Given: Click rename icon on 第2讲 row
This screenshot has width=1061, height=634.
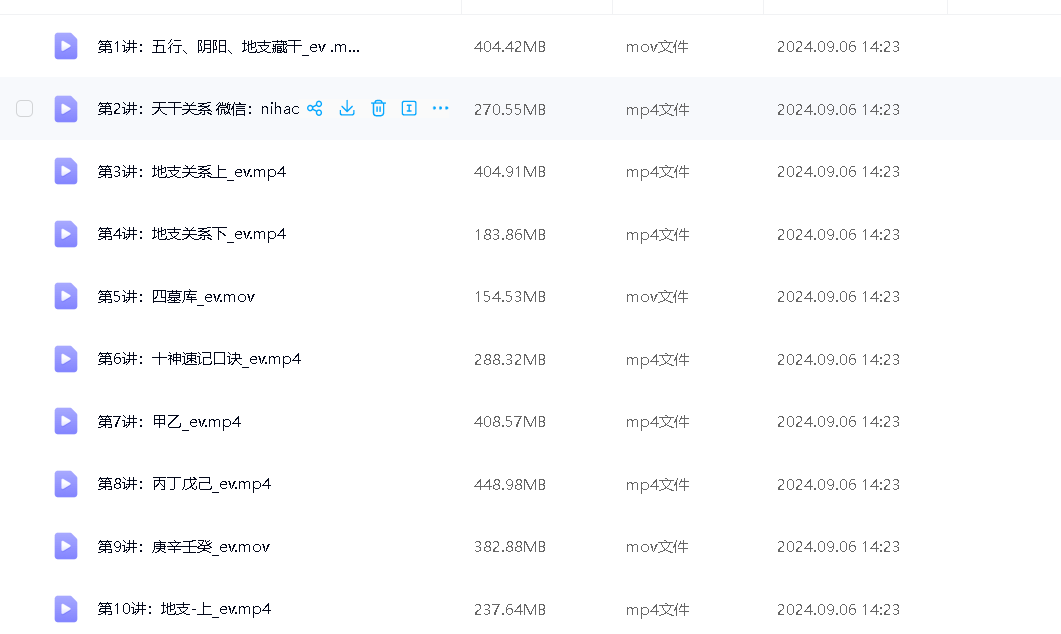Looking at the screenshot, I should coord(409,109).
